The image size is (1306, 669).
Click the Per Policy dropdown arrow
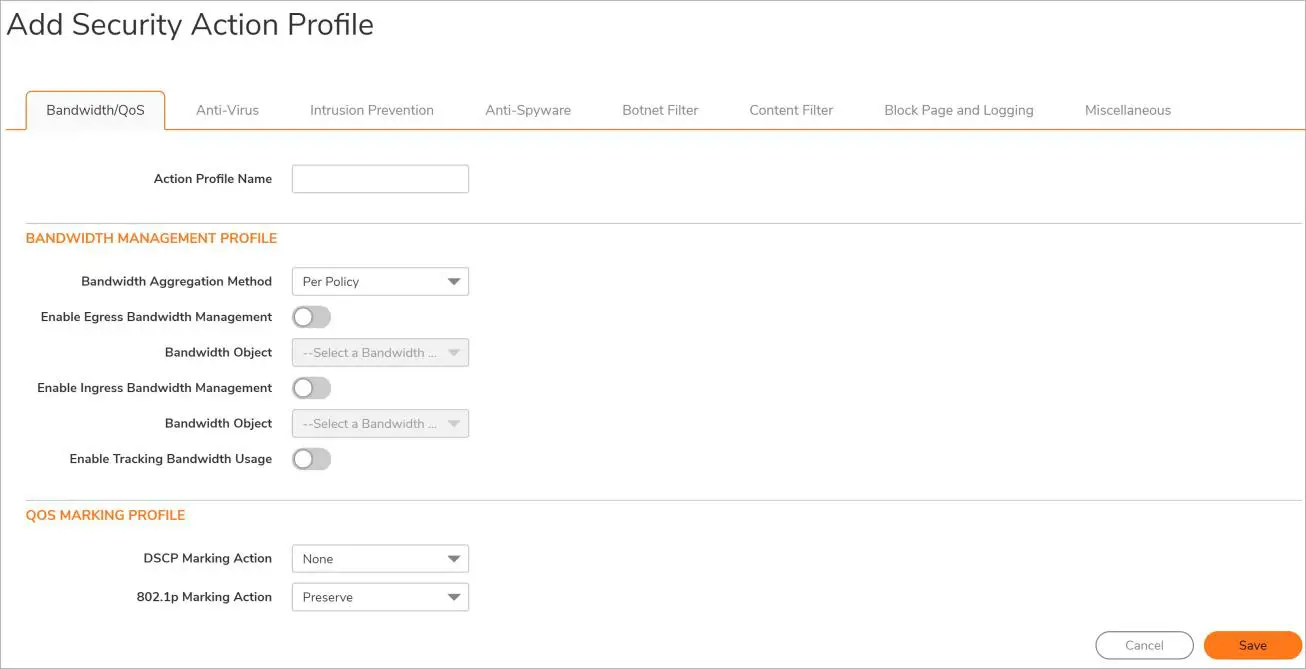454,282
